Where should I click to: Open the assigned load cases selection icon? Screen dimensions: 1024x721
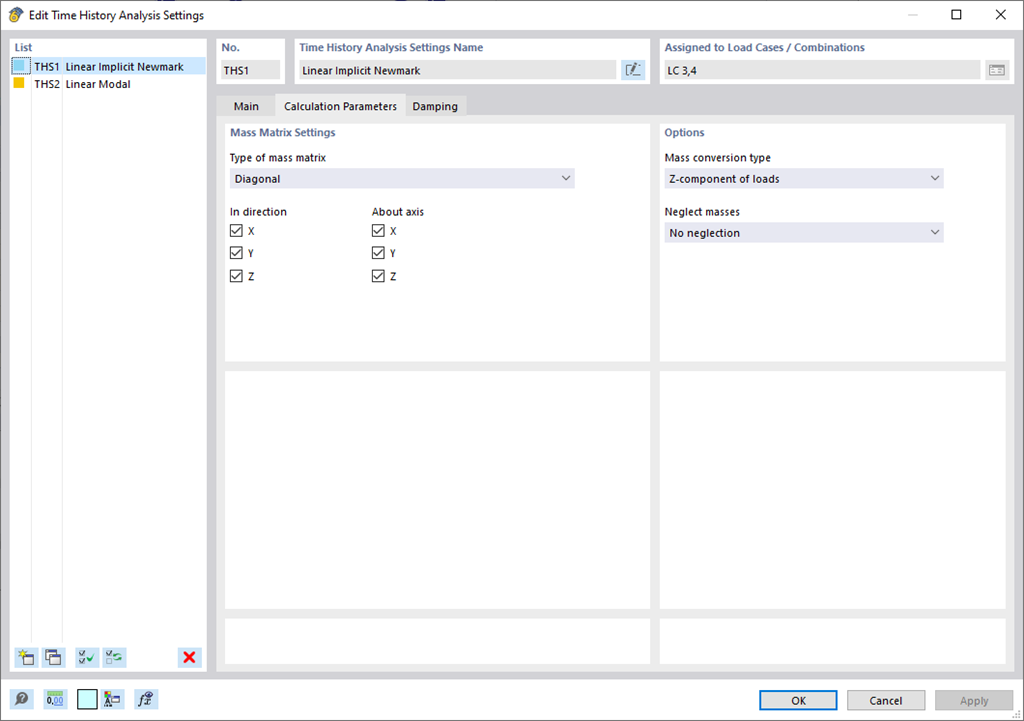tap(997, 70)
